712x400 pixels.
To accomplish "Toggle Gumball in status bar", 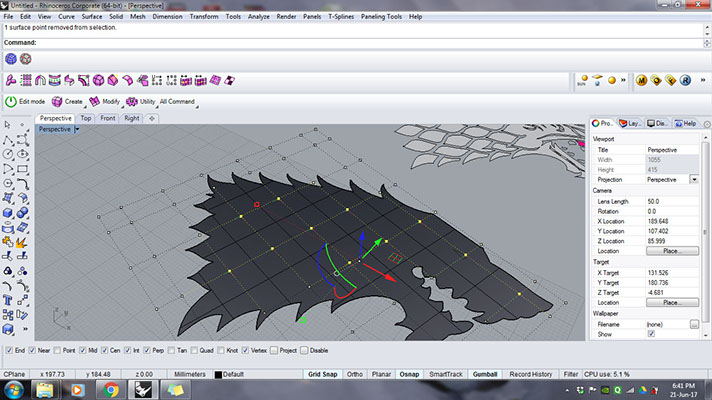I will tap(485, 375).
